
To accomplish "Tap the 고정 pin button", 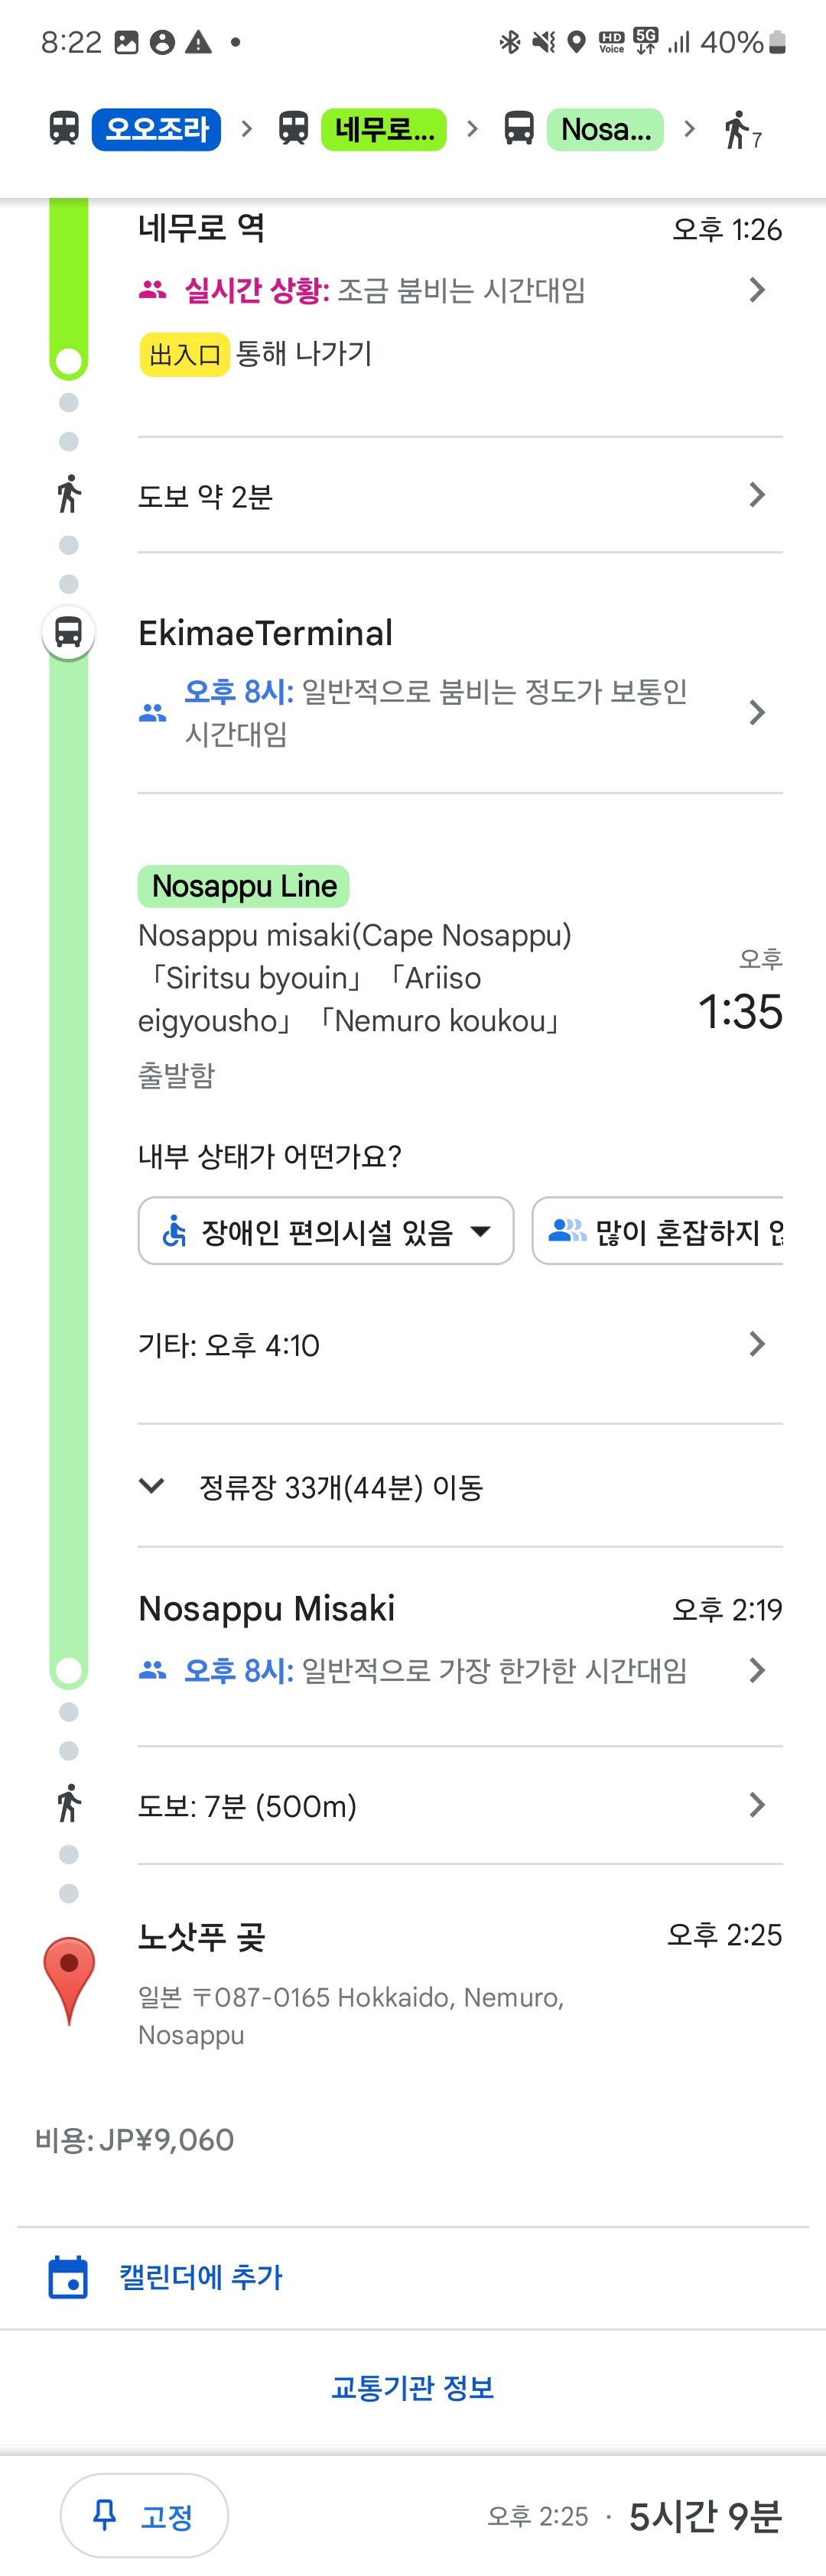I will [144, 2515].
